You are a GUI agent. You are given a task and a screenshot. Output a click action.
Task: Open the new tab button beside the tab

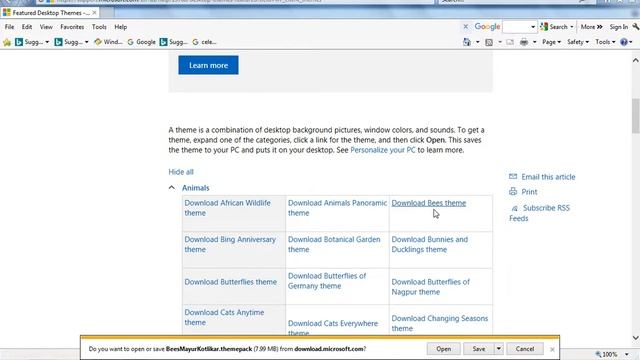[107, 13]
